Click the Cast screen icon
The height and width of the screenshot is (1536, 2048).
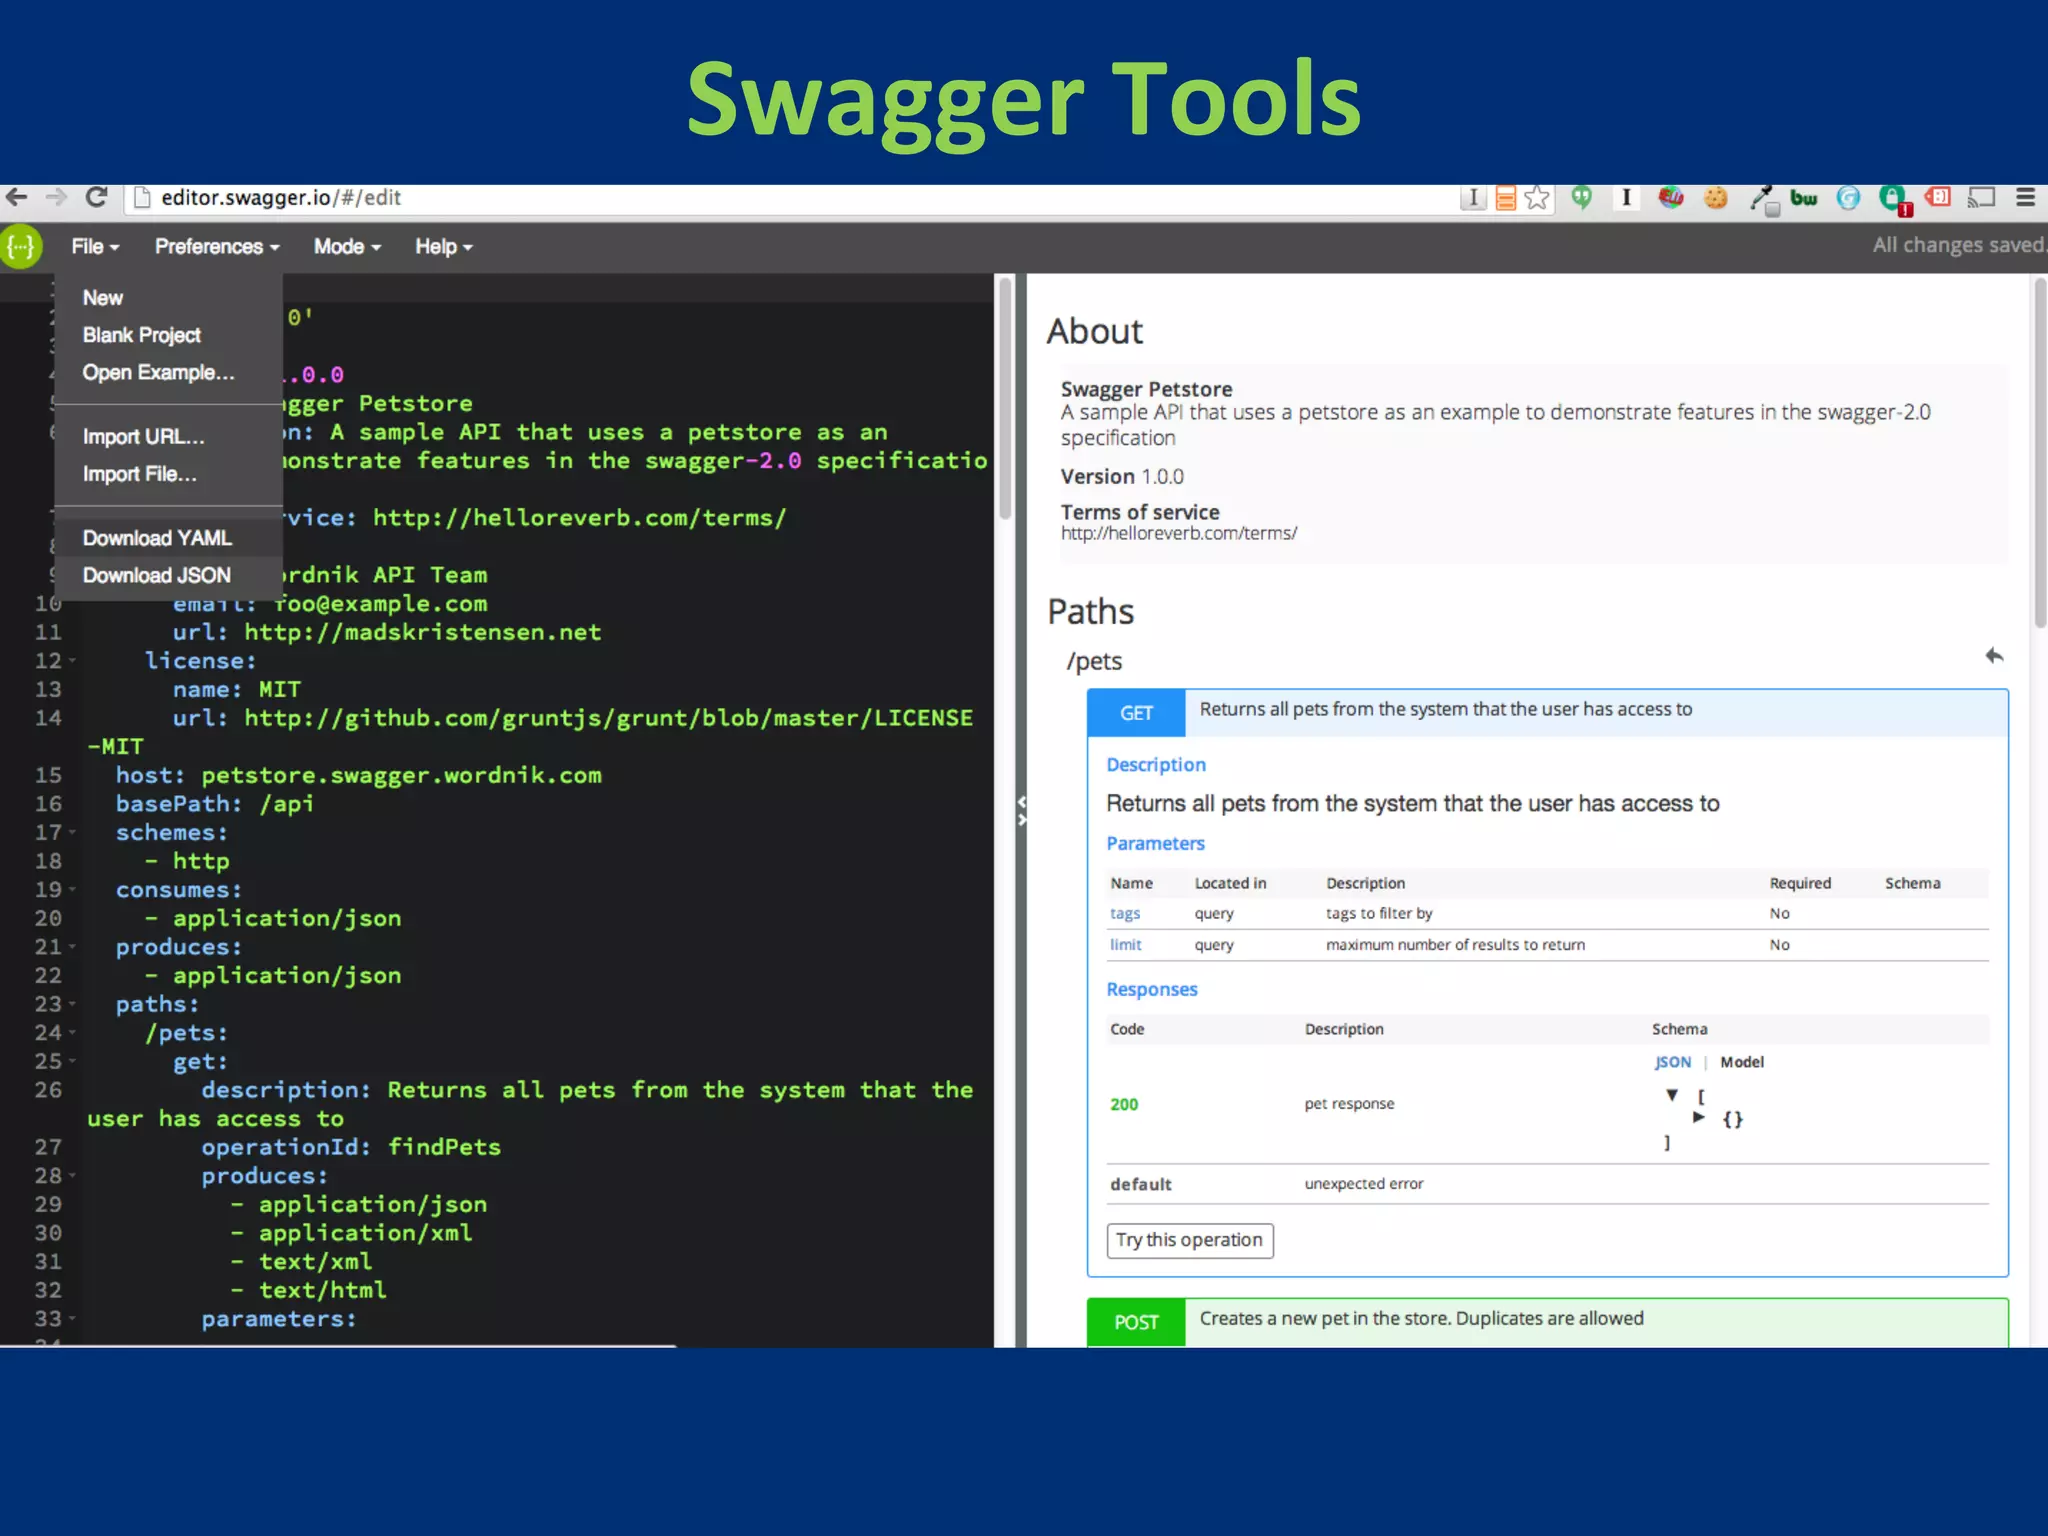click(x=1981, y=197)
